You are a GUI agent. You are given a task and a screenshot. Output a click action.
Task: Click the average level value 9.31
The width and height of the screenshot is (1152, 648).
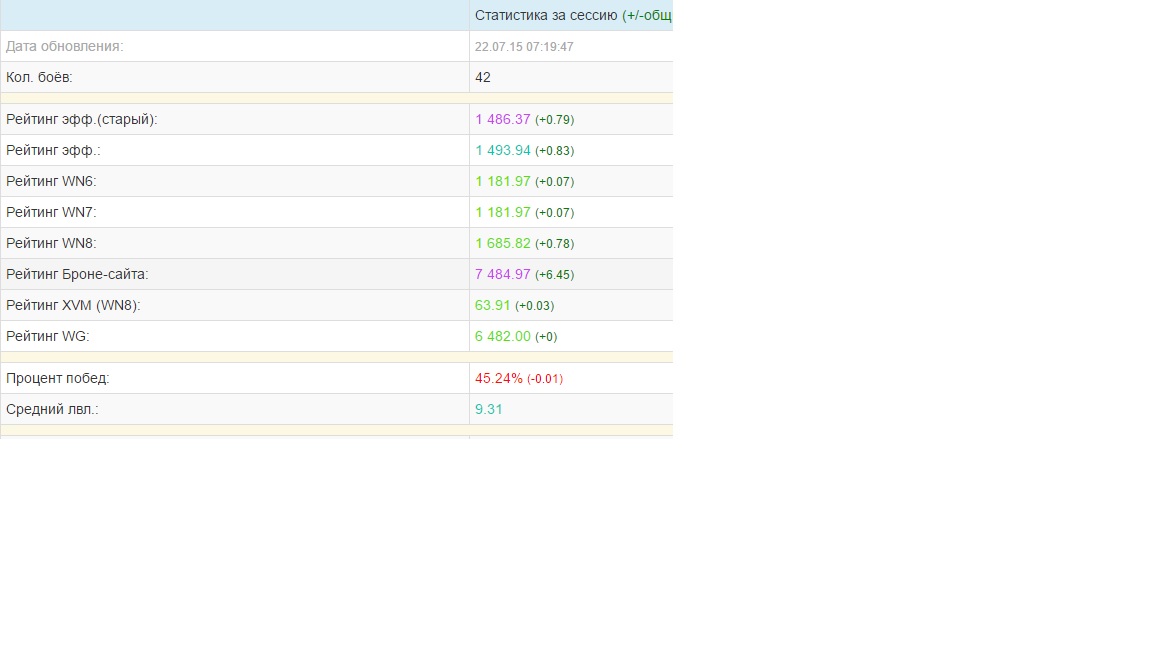click(489, 409)
